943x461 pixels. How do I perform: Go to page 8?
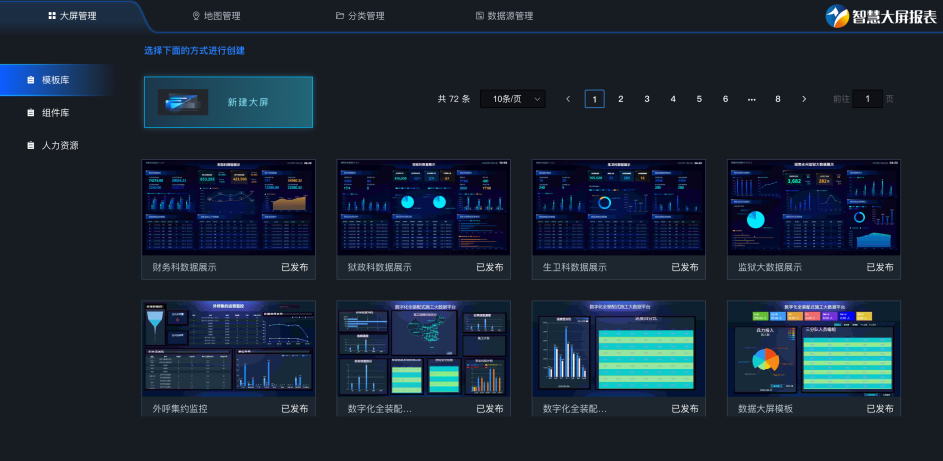click(x=778, y=99)
